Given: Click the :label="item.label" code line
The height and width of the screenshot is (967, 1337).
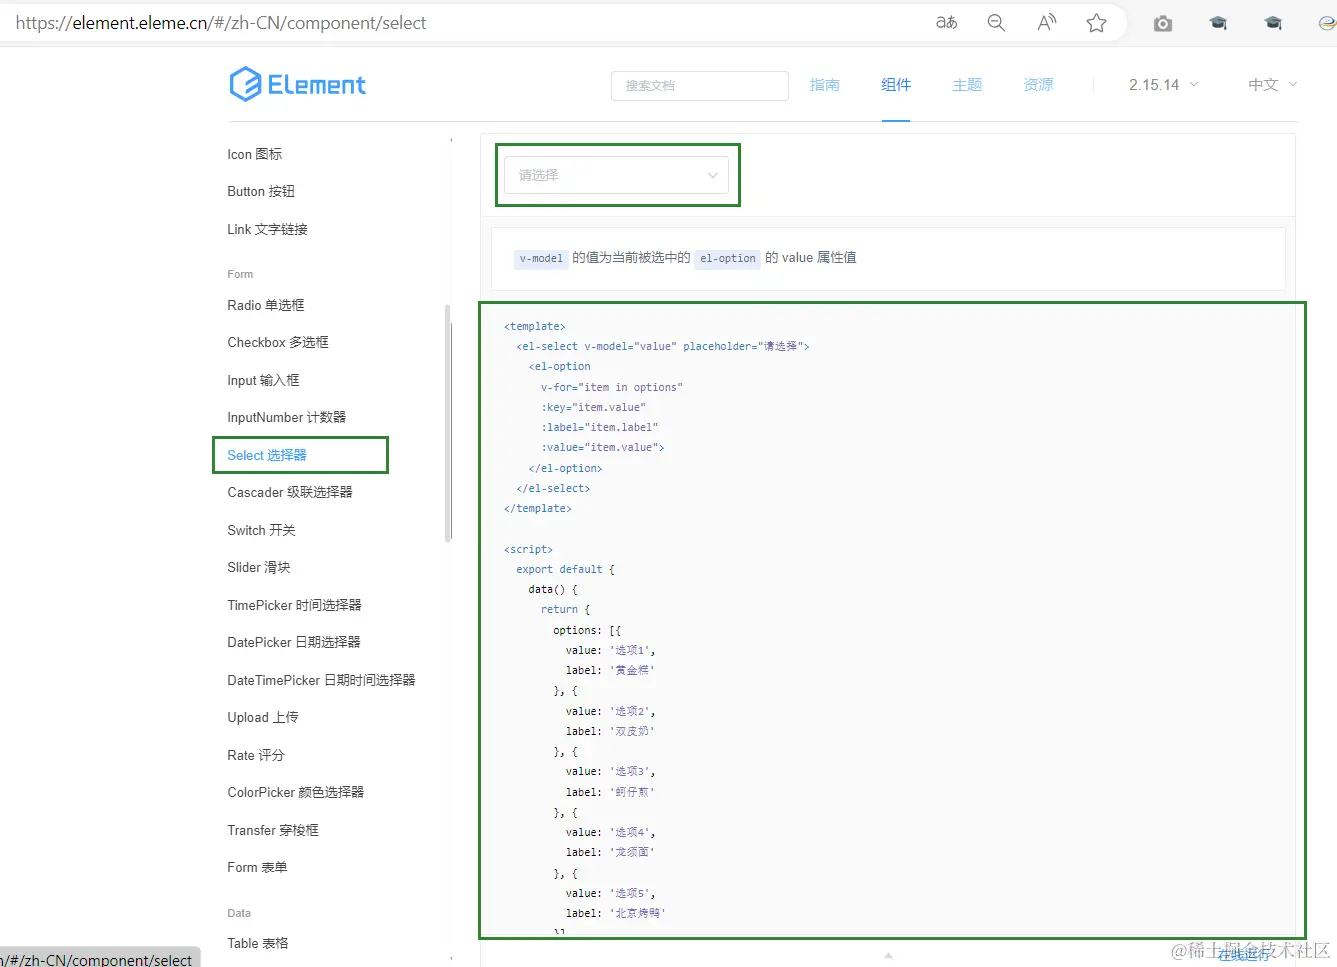Looking at the screenshot, I should [600, 427].
